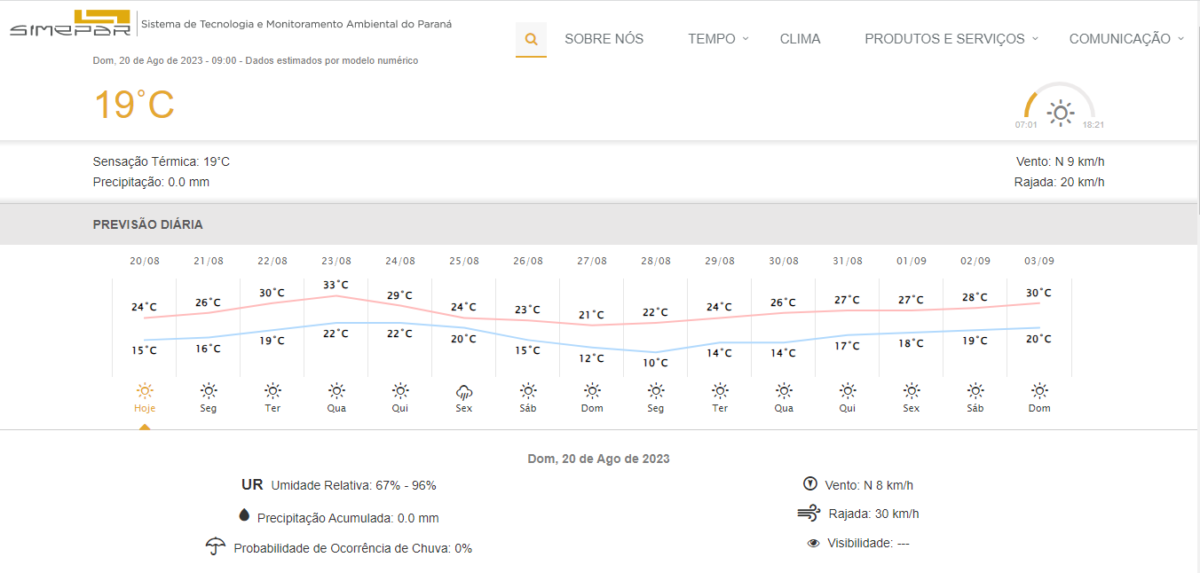Click the SIMEPAR logo
This screenshot has width=1200, height=573.
point(70,24)
